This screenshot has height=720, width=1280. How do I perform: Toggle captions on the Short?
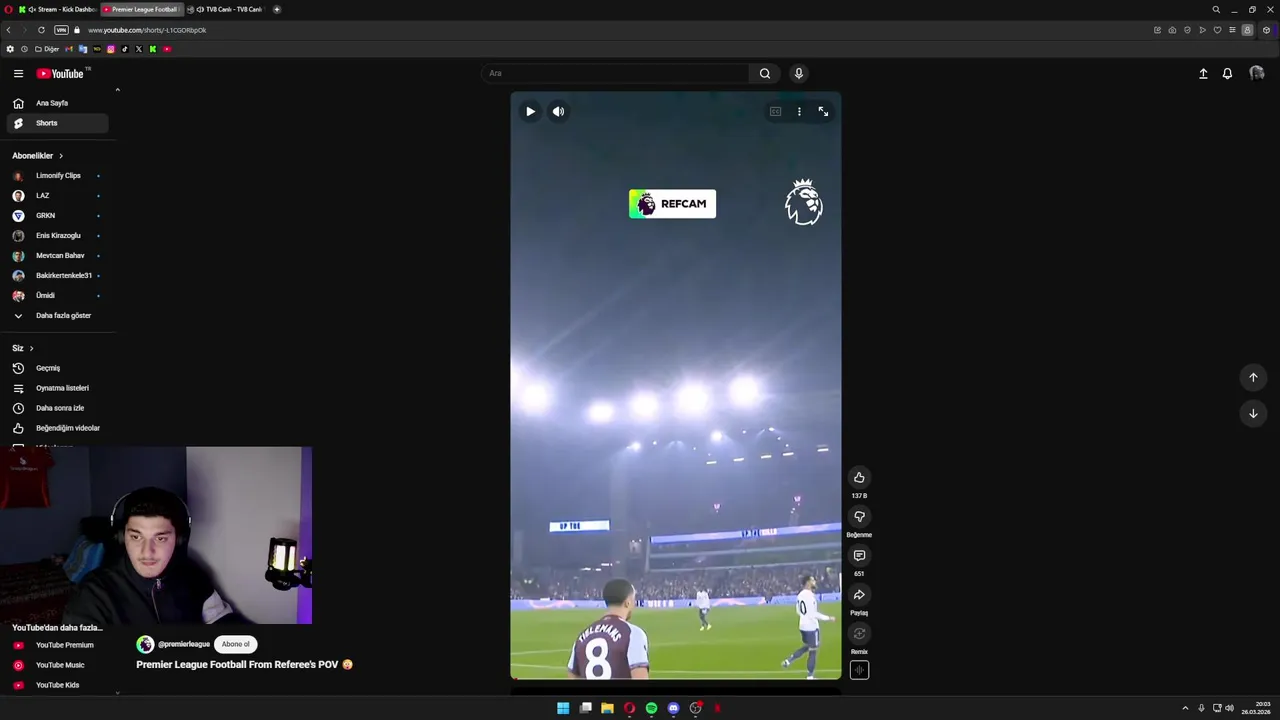point(775,111)
